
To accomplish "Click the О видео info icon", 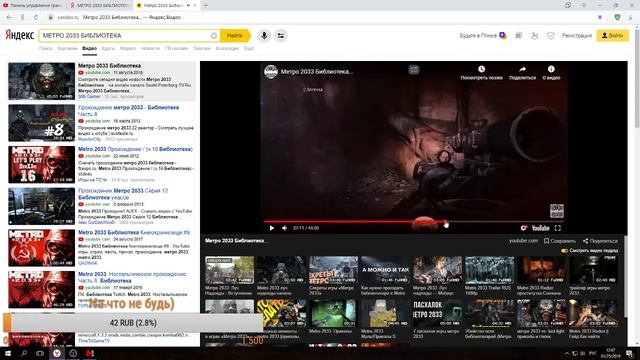I will [x=551, y=69].
